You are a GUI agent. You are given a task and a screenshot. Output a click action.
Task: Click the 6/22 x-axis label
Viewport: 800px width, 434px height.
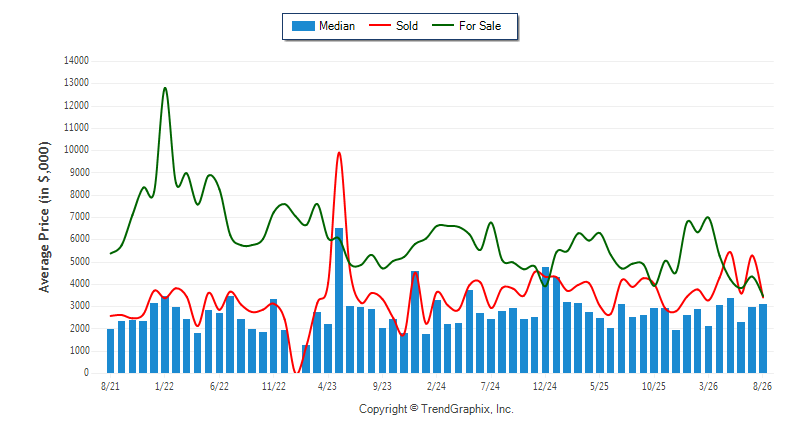pyautogui.click(x=219, y=387)
